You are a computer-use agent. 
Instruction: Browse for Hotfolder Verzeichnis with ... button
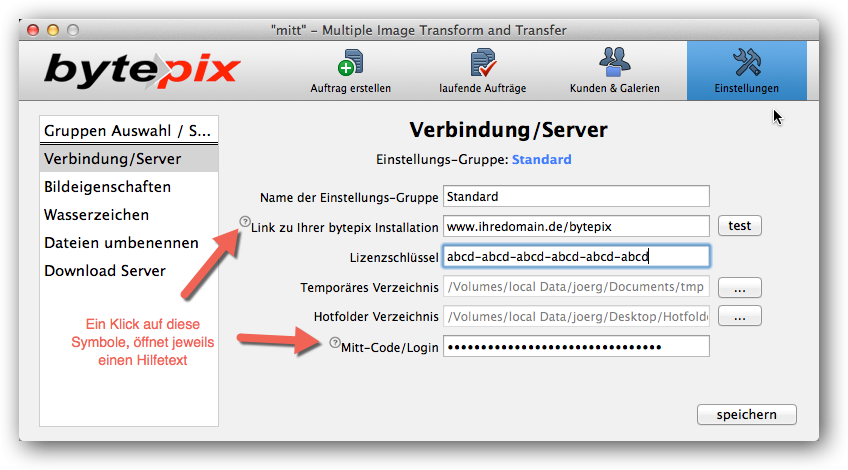739,316
